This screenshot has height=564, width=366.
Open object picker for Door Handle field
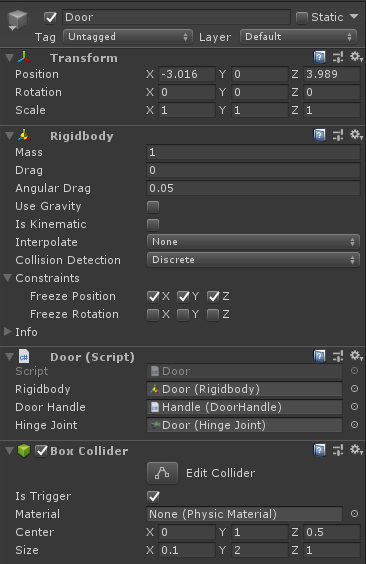(x=354, y=406)
